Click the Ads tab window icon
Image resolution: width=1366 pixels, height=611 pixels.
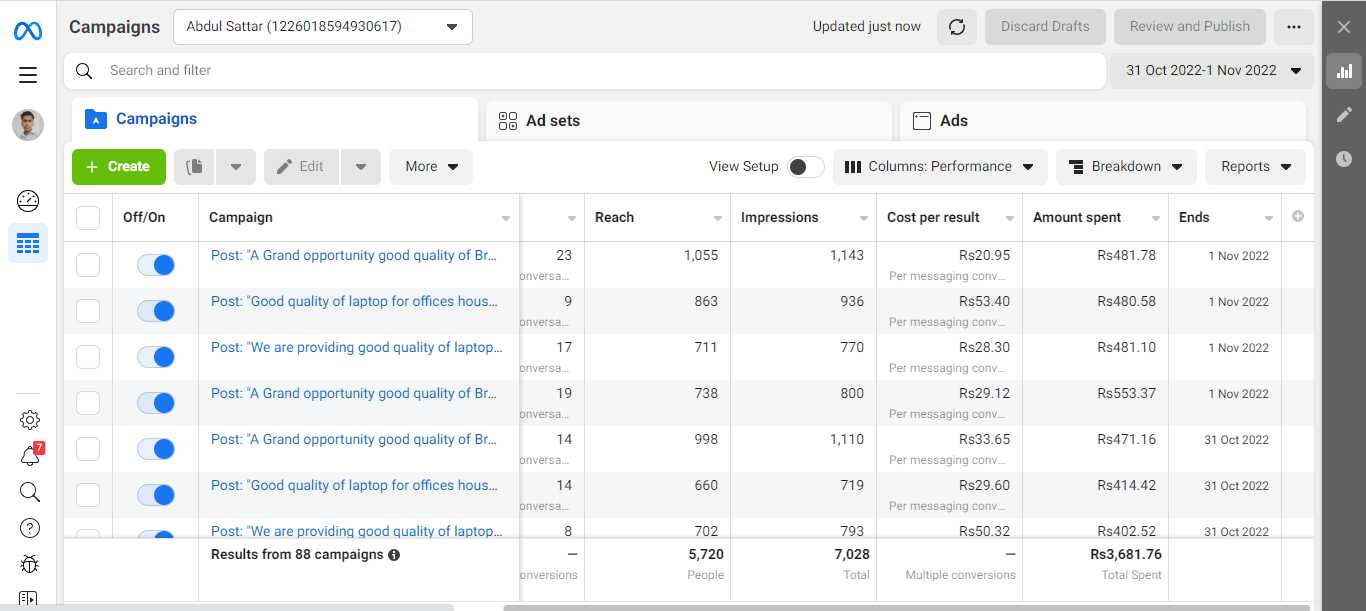pos(922,121)
